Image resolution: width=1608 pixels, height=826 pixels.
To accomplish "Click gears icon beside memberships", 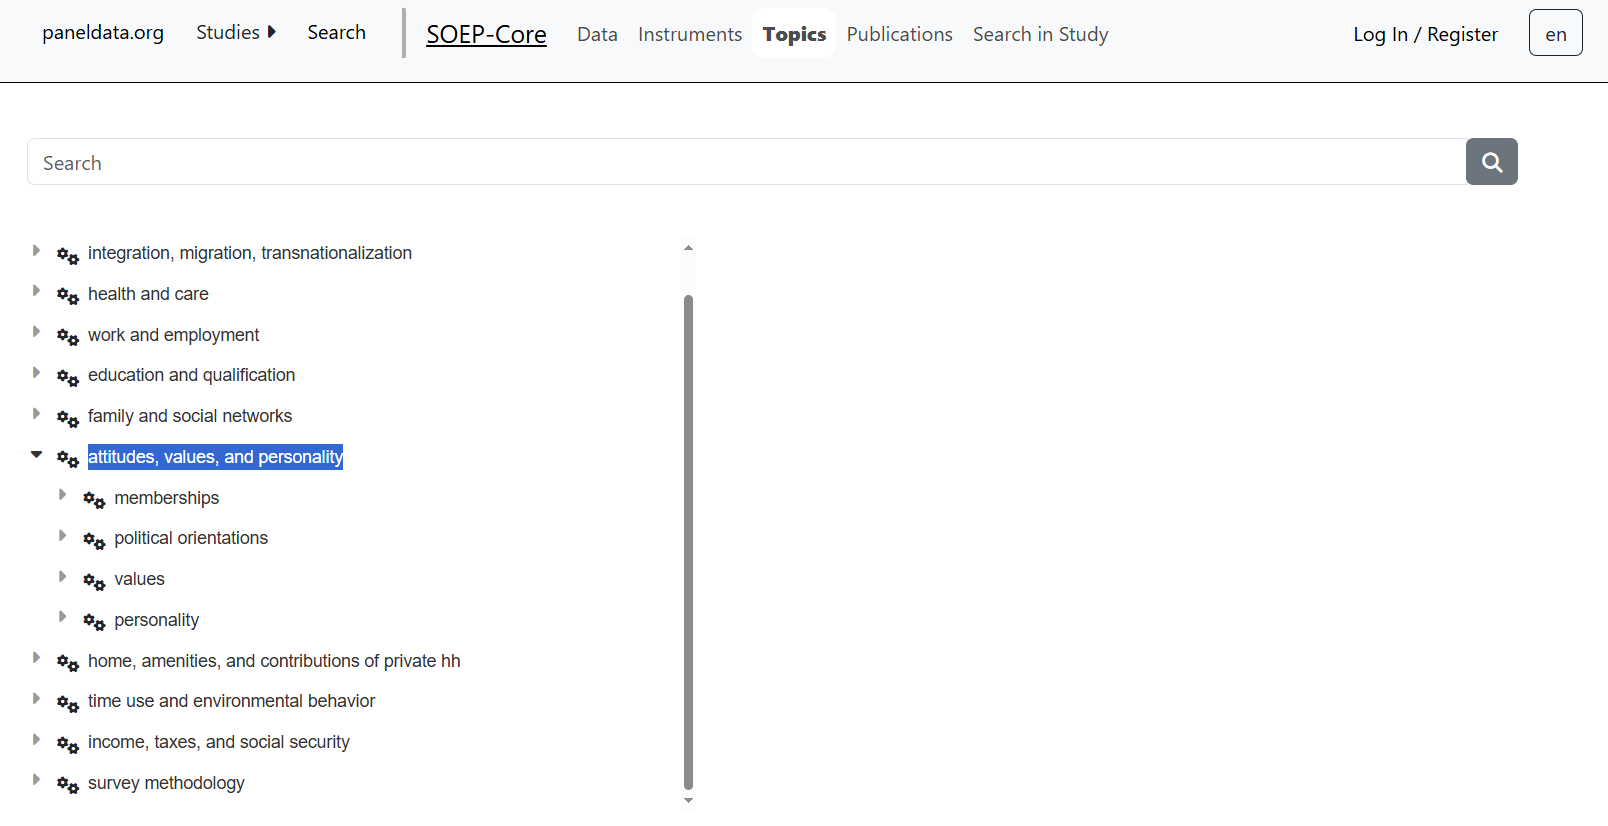I will point(94,500).
